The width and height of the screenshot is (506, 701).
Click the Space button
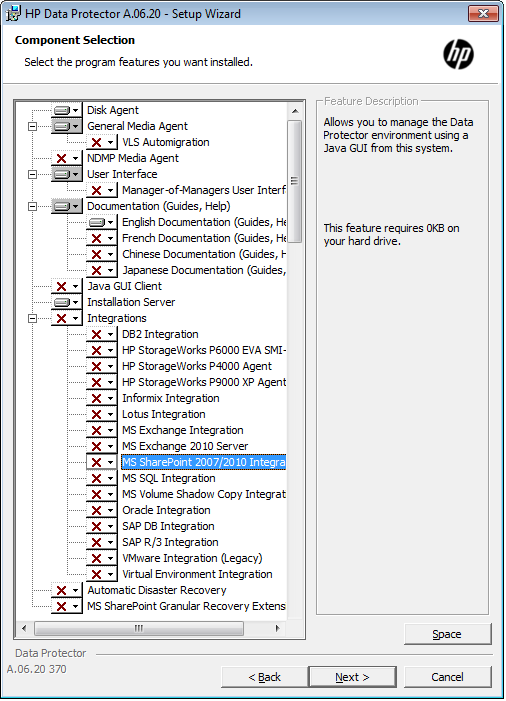(447, 634)
